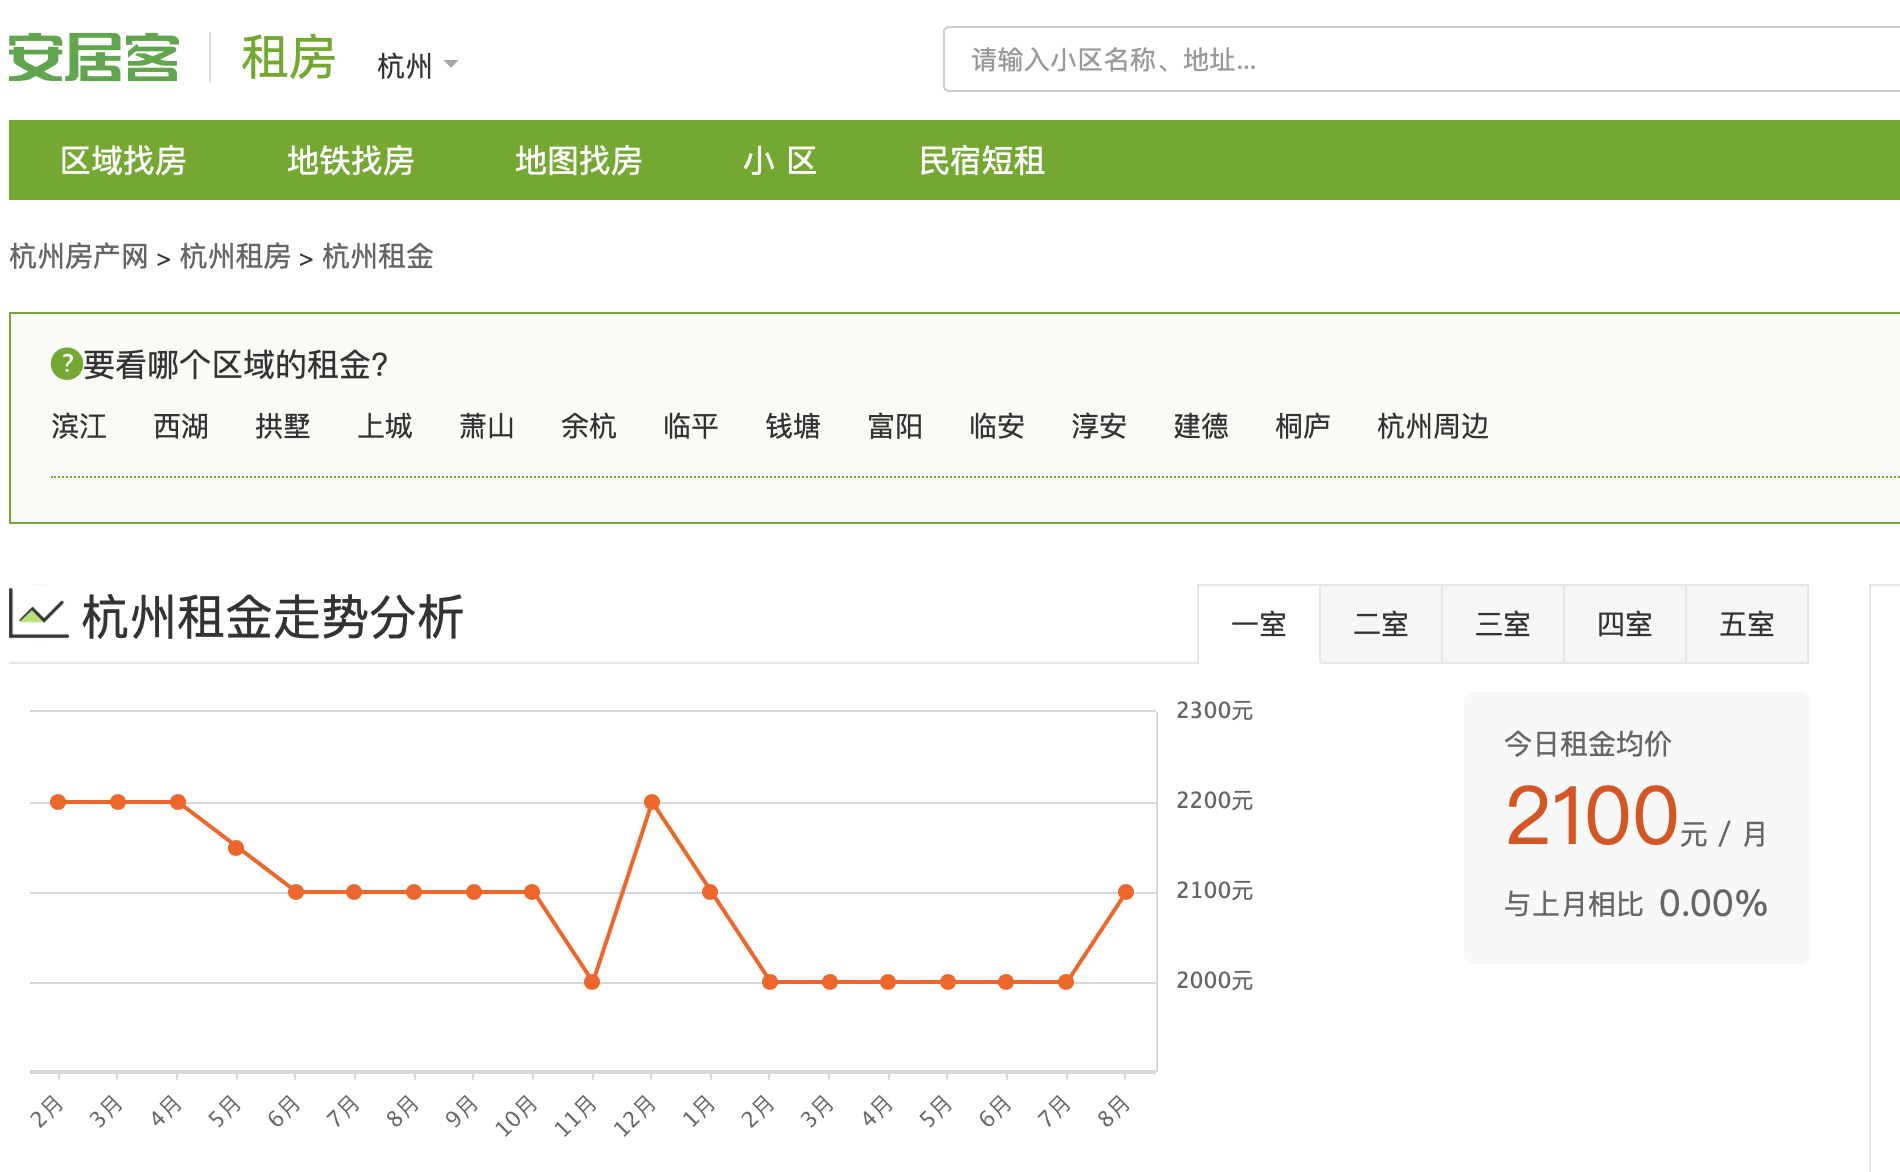Click the 11月 lowest data point on chart
The image size is (1900, 1172).
pyautogui.click(x=592, y=982)
